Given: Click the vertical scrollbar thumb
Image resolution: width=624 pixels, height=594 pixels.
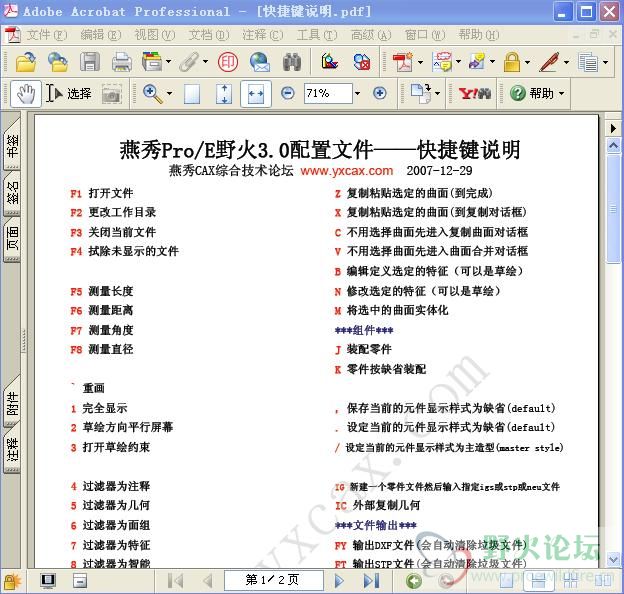Looking at the screenshot, I should [613, 208].
